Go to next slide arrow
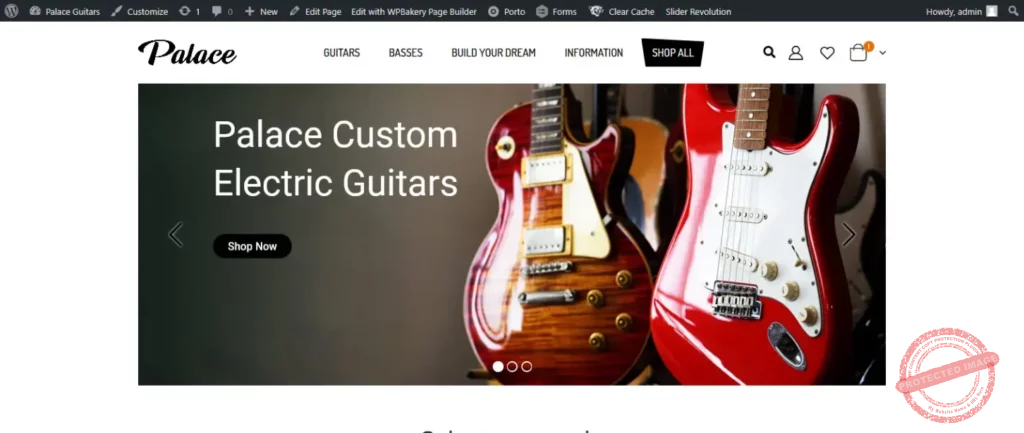 [x=848, y=234]
